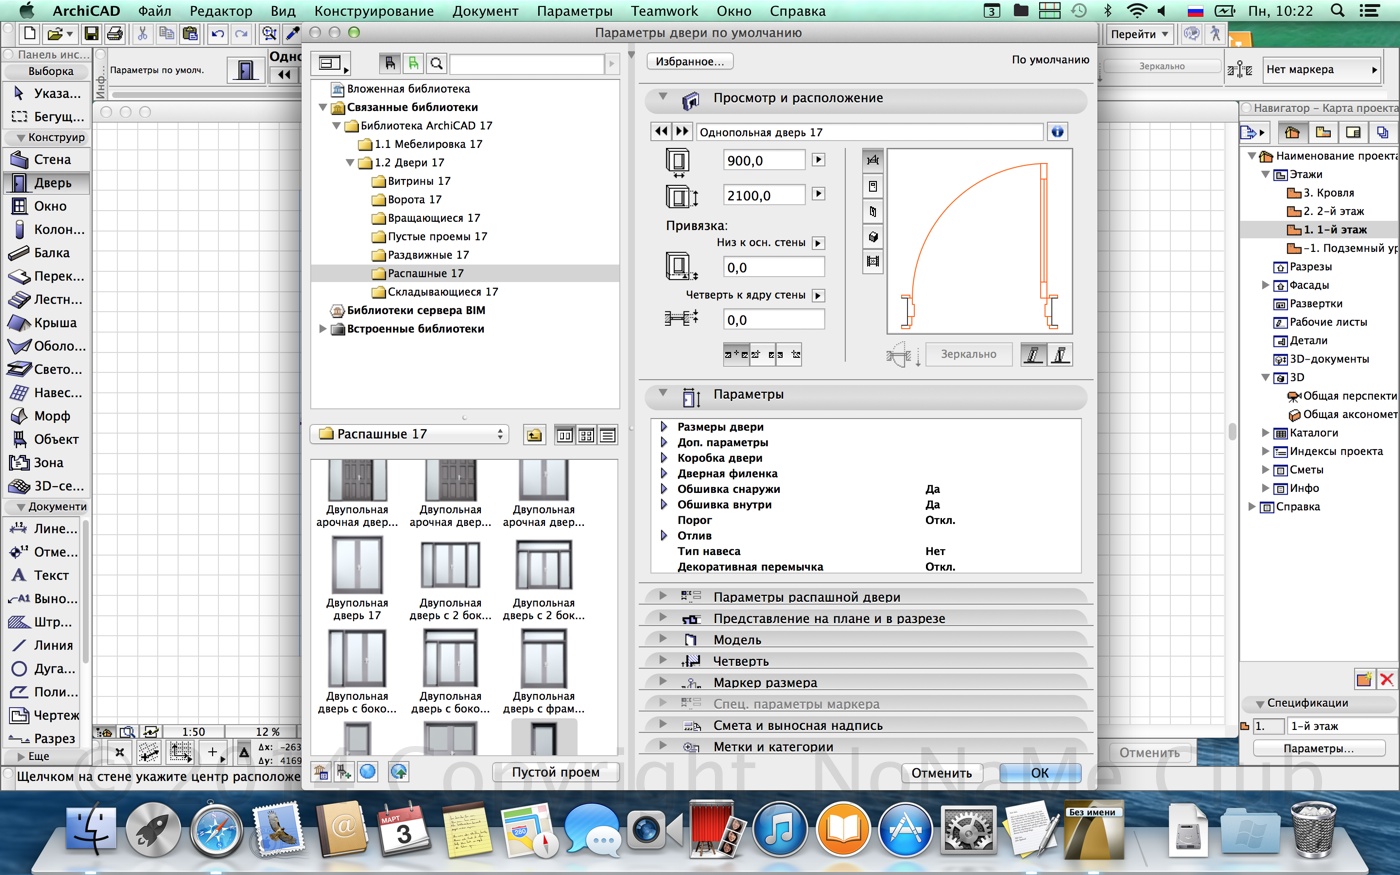Click the Spotlight search icon
Image resolution: width=1400 pixels, height=875 pixels.
(1337, 11)
